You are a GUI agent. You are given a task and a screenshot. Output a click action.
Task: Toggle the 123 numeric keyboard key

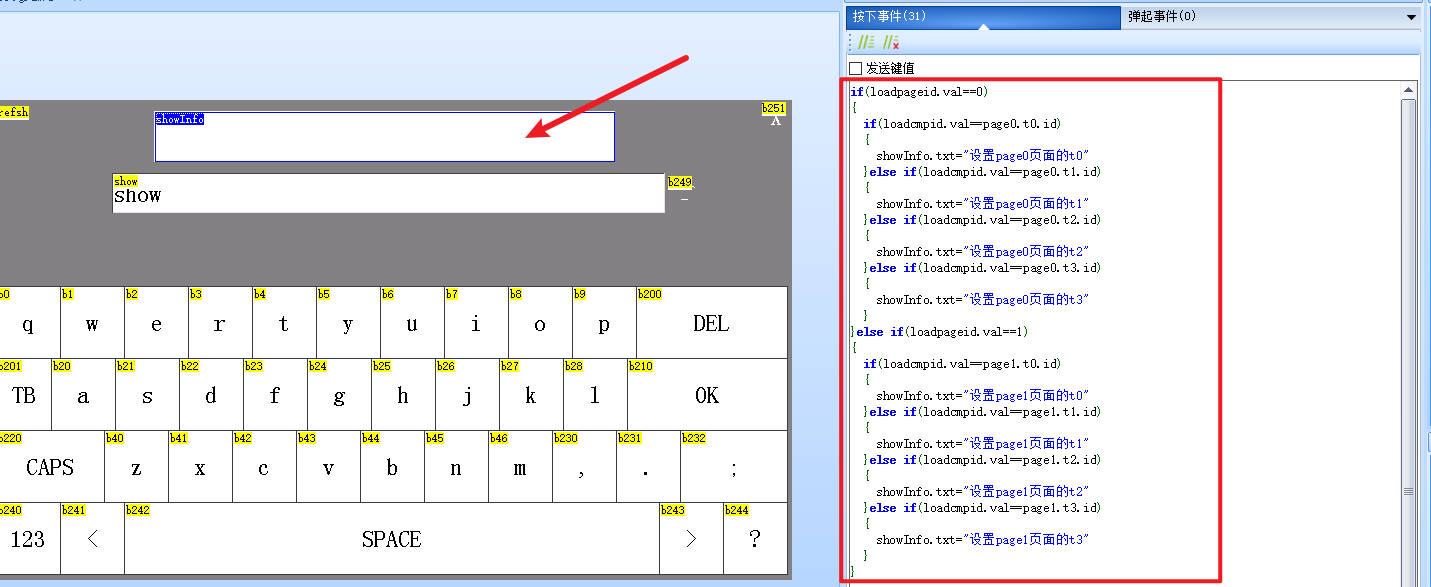click(28, 539)
